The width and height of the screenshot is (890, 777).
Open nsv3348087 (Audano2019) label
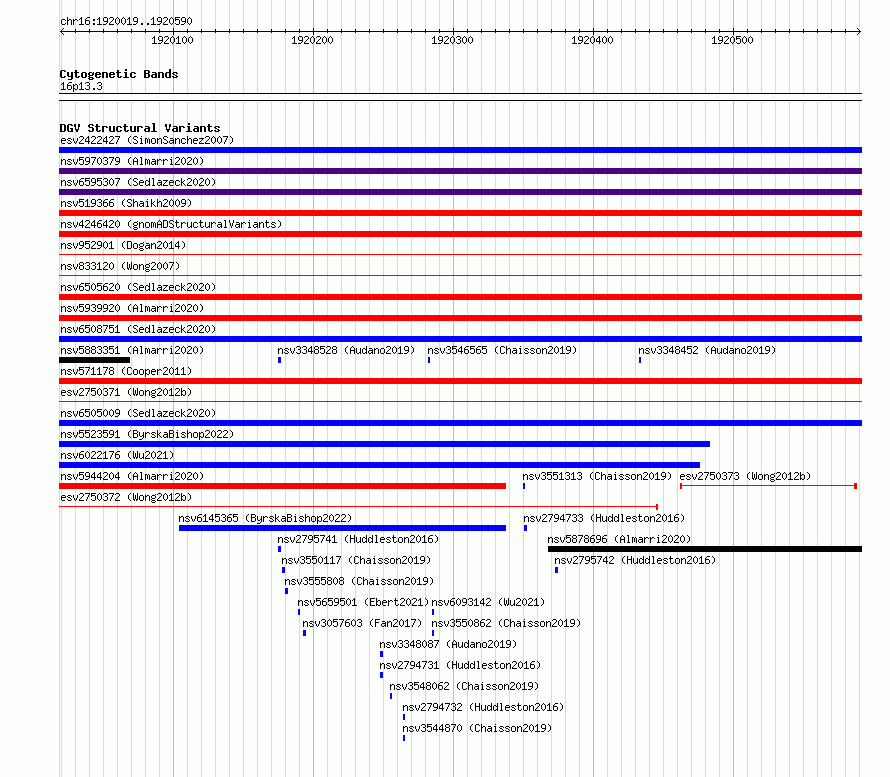click(x=448, y=644)
